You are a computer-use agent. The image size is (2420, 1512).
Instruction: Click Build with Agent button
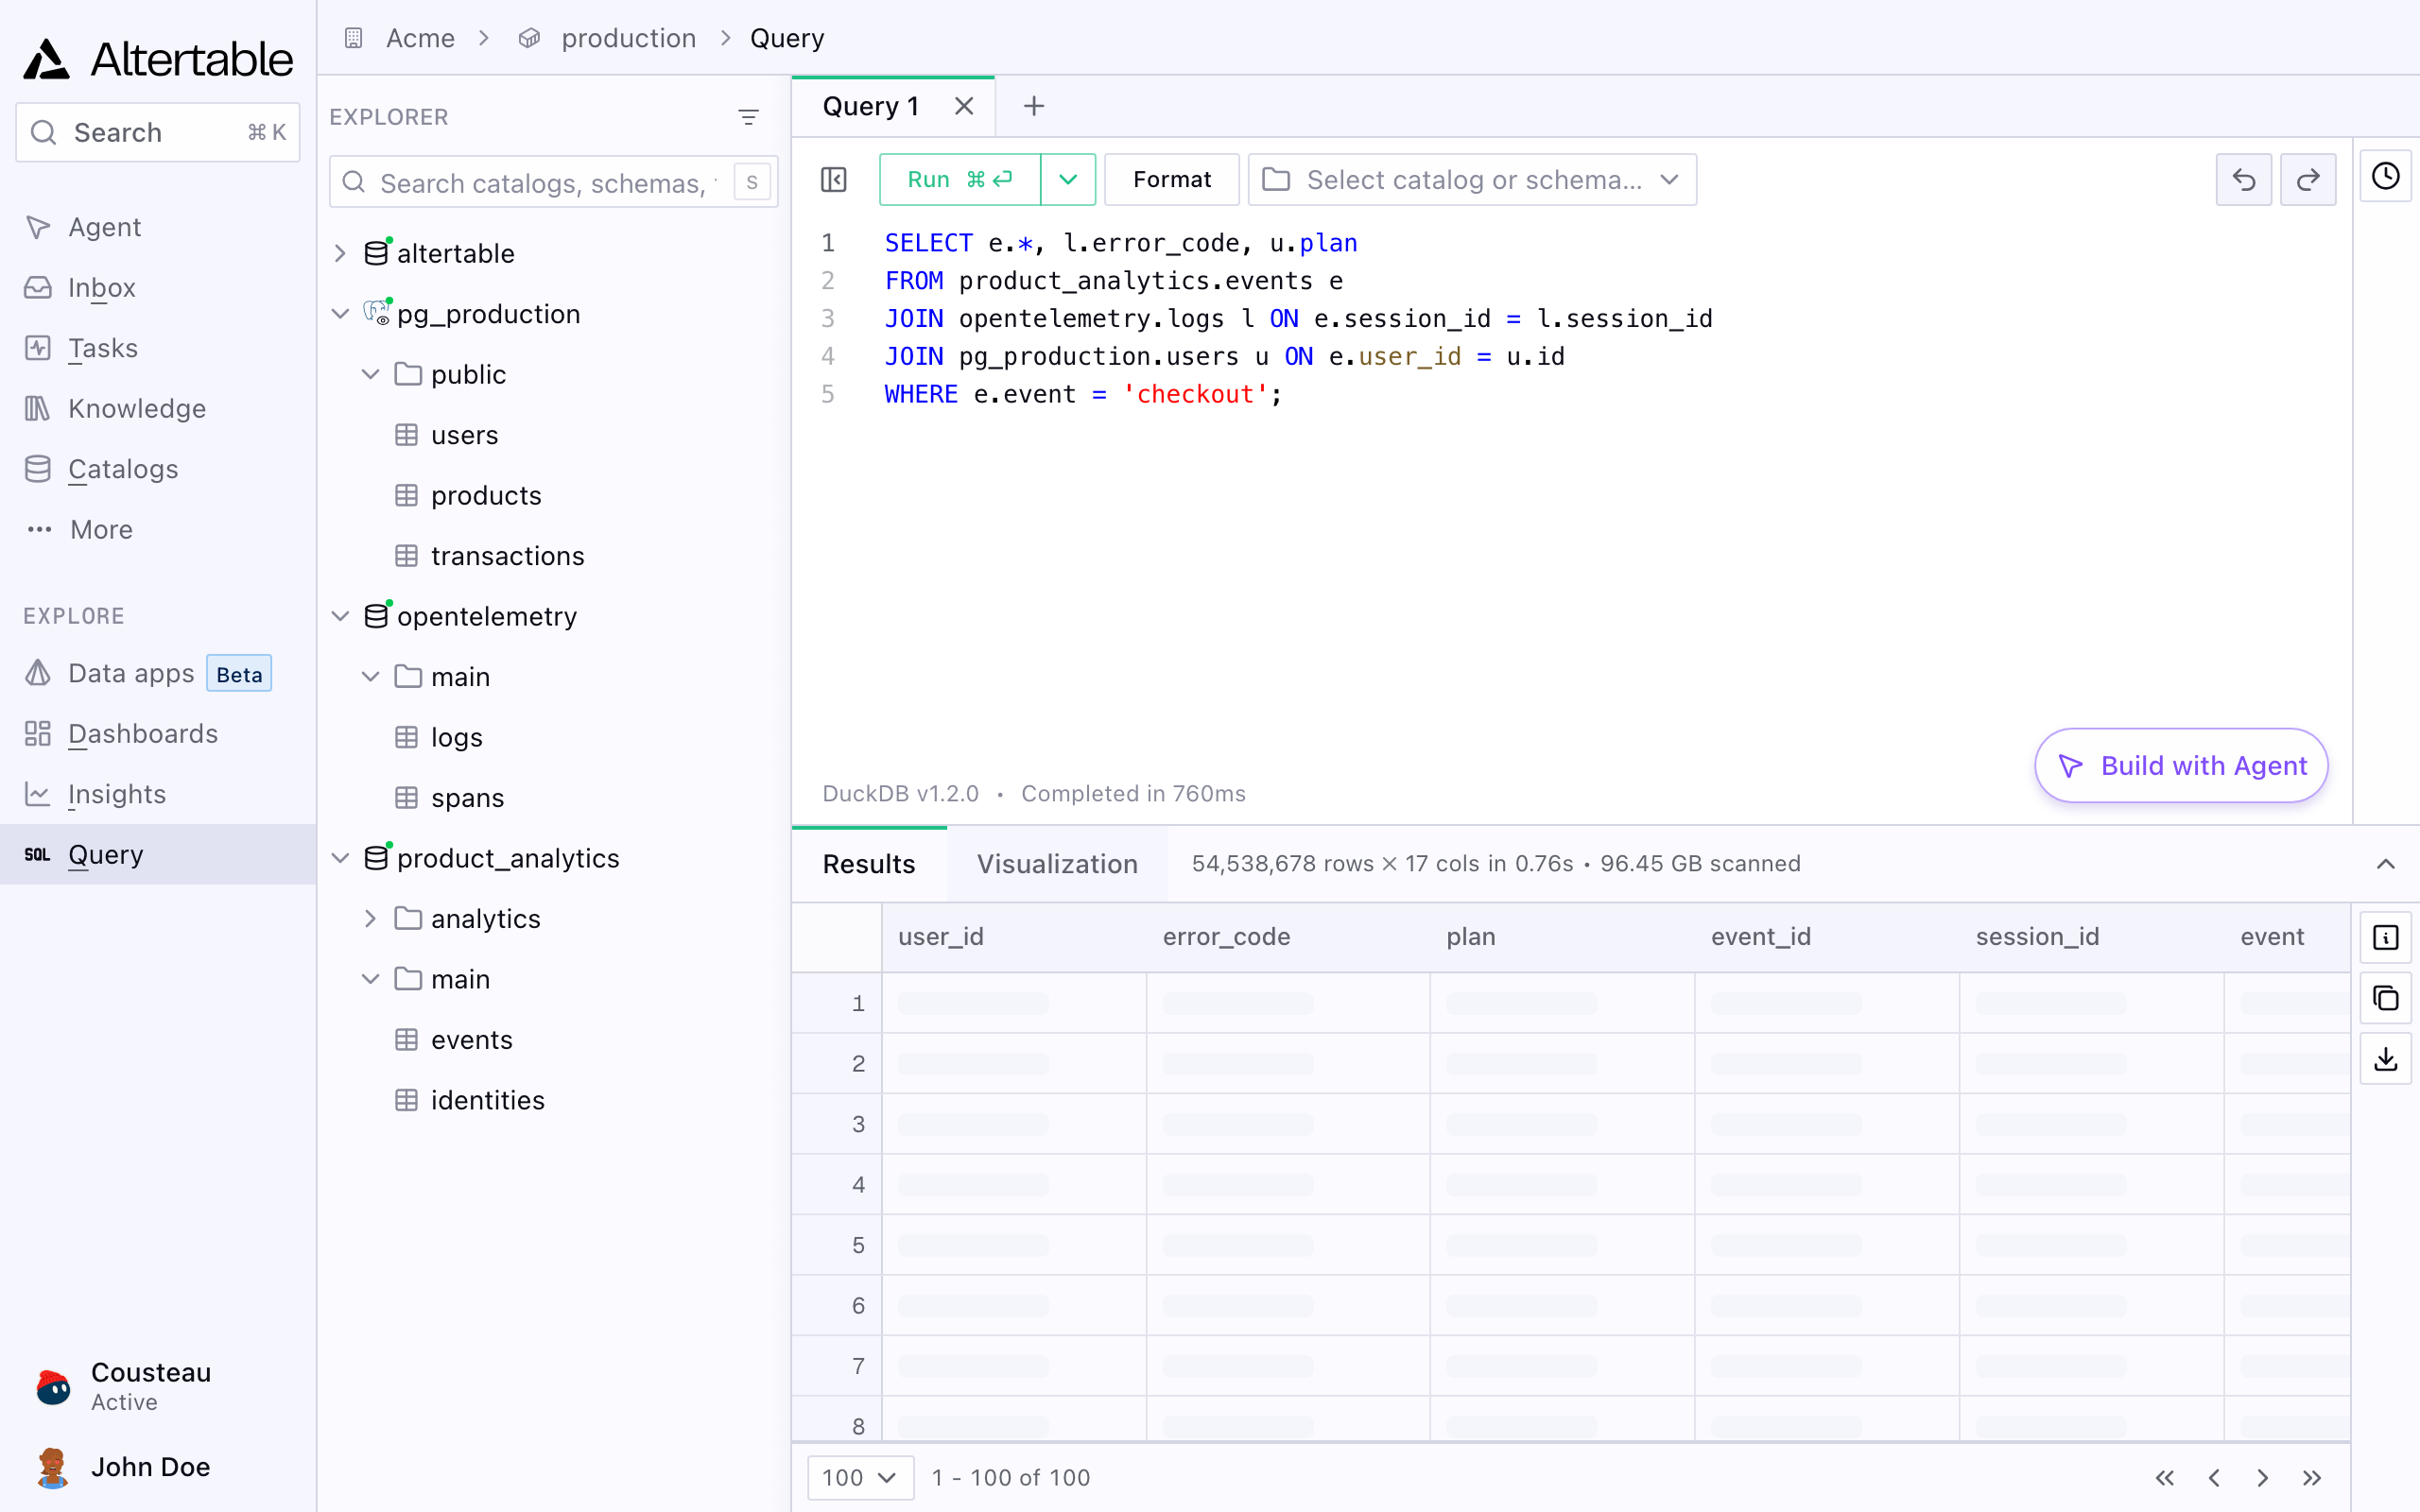(2181, 765)
